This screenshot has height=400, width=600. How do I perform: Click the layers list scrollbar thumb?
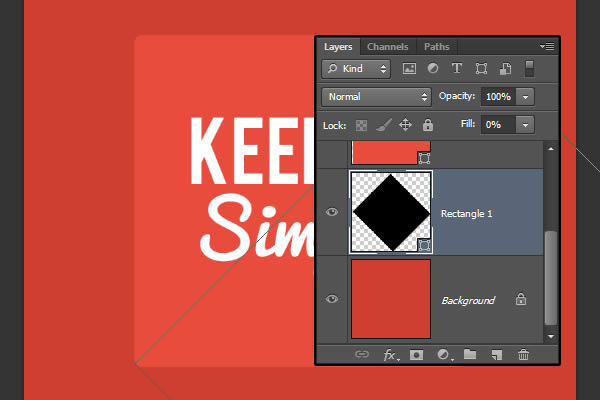click(551, 278)
